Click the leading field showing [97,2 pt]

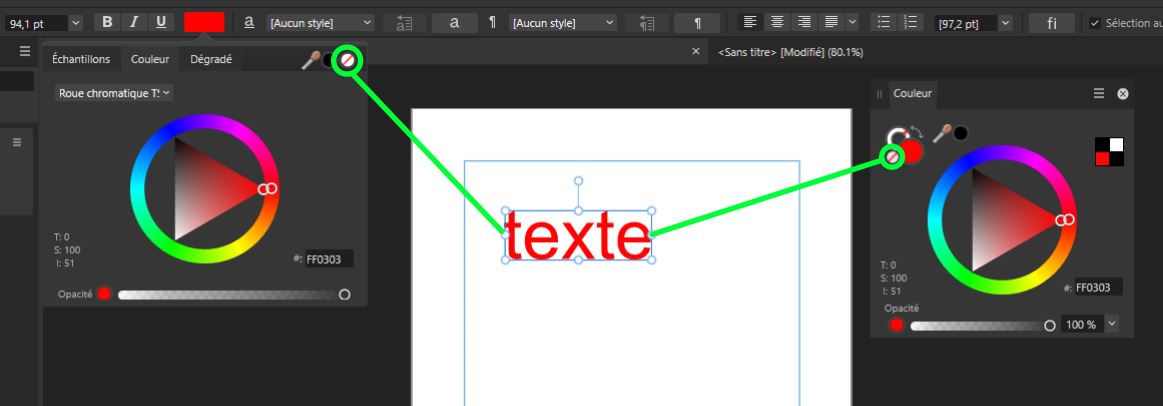[965, 23]
